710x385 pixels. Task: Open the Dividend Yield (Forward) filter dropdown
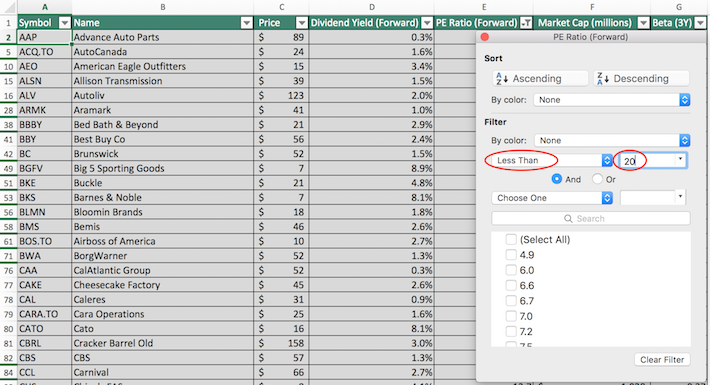[x=427, y=23]
